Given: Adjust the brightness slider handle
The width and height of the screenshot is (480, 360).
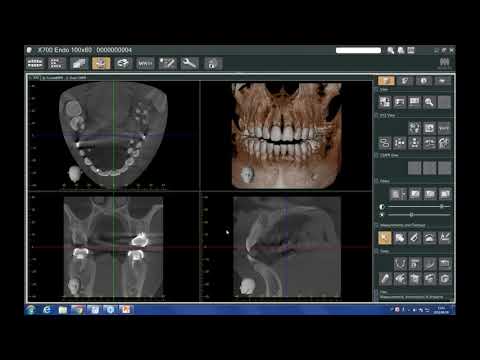Looking at the screenshot, I should click(x=411, y=215).
